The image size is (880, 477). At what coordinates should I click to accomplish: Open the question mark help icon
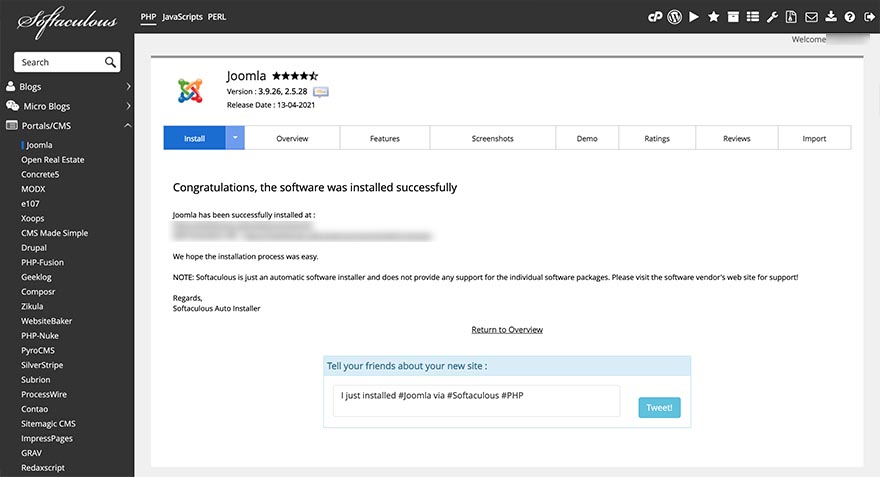pos(850,17)
